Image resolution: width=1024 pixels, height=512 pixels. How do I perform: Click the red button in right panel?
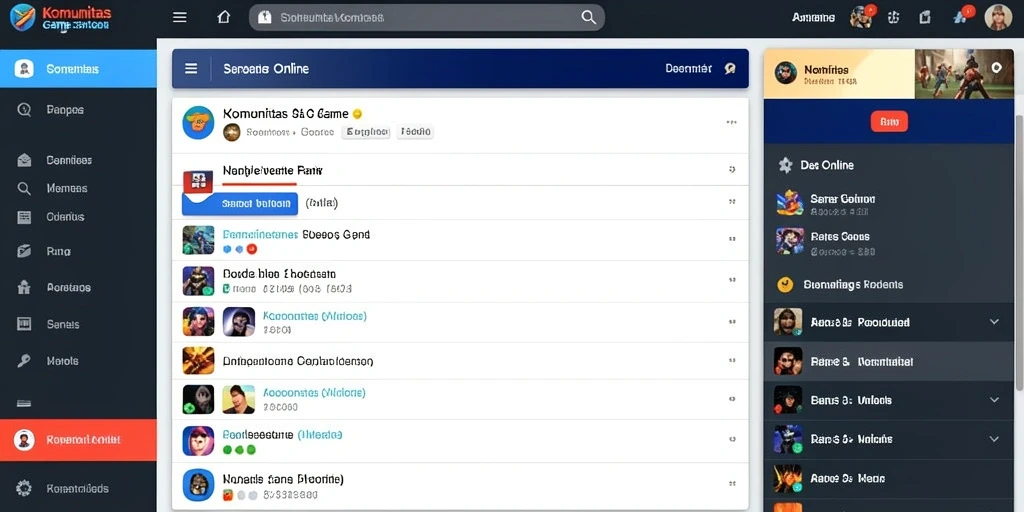(x=889, y=121)
